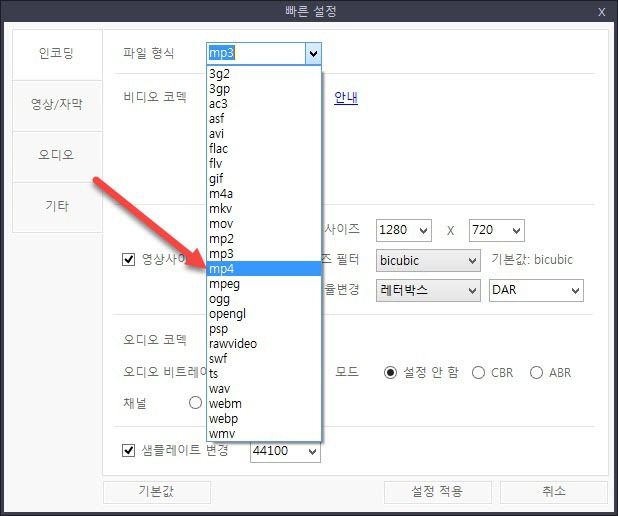The image size is (618, 516).
Task: Expand the bicubic filter dropdown
Action: pos(428,260)
